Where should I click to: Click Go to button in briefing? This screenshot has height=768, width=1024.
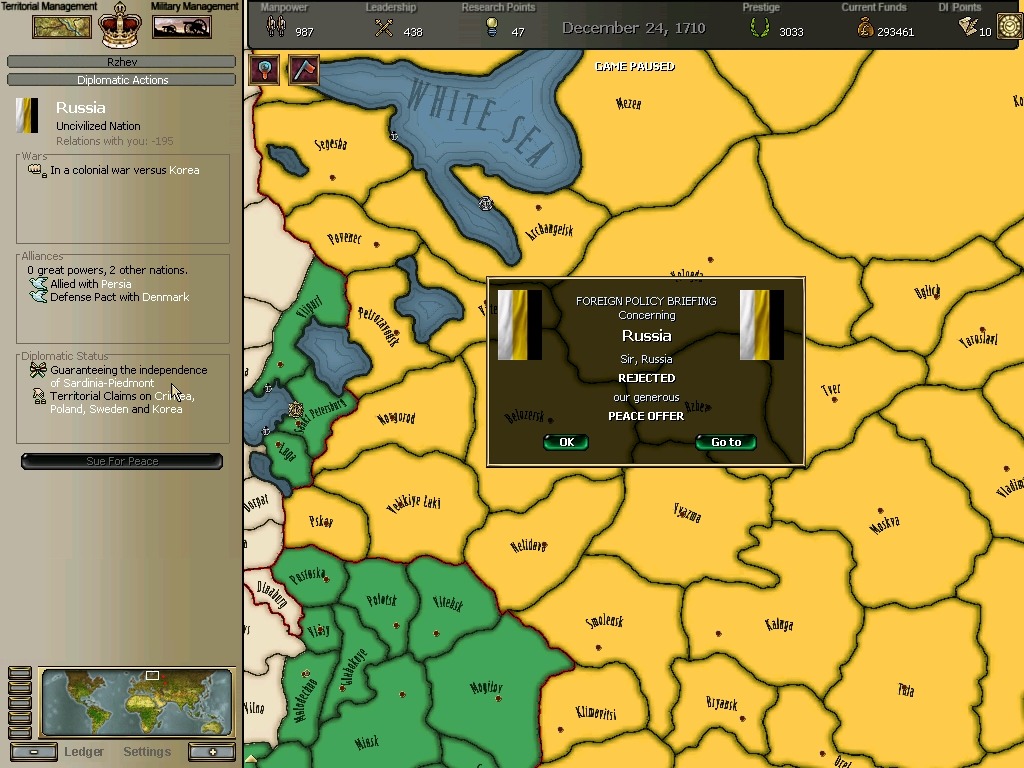coord(726,442)
